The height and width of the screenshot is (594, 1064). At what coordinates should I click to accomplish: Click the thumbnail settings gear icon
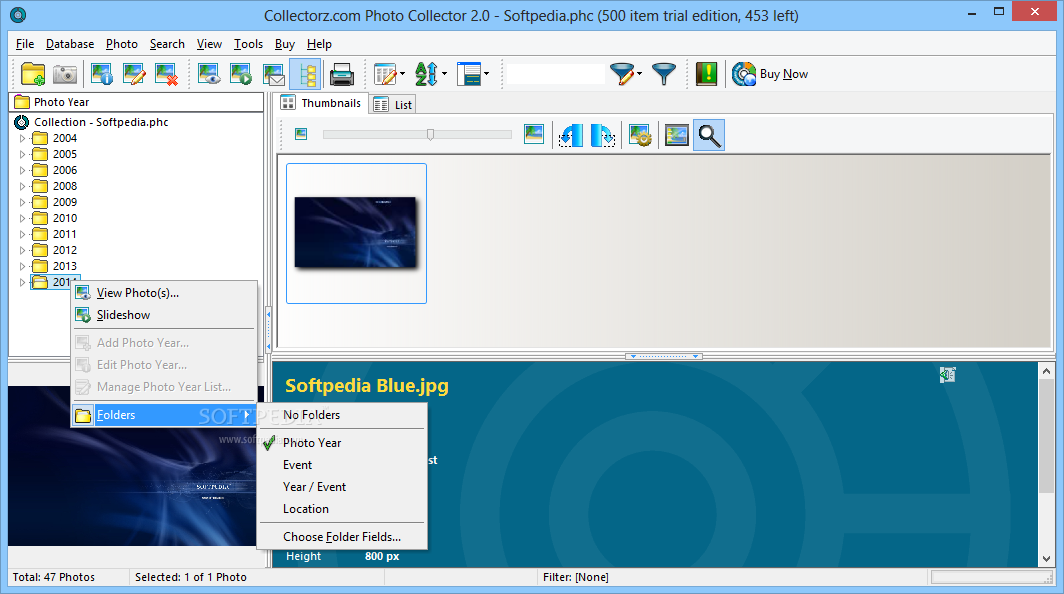641,135
